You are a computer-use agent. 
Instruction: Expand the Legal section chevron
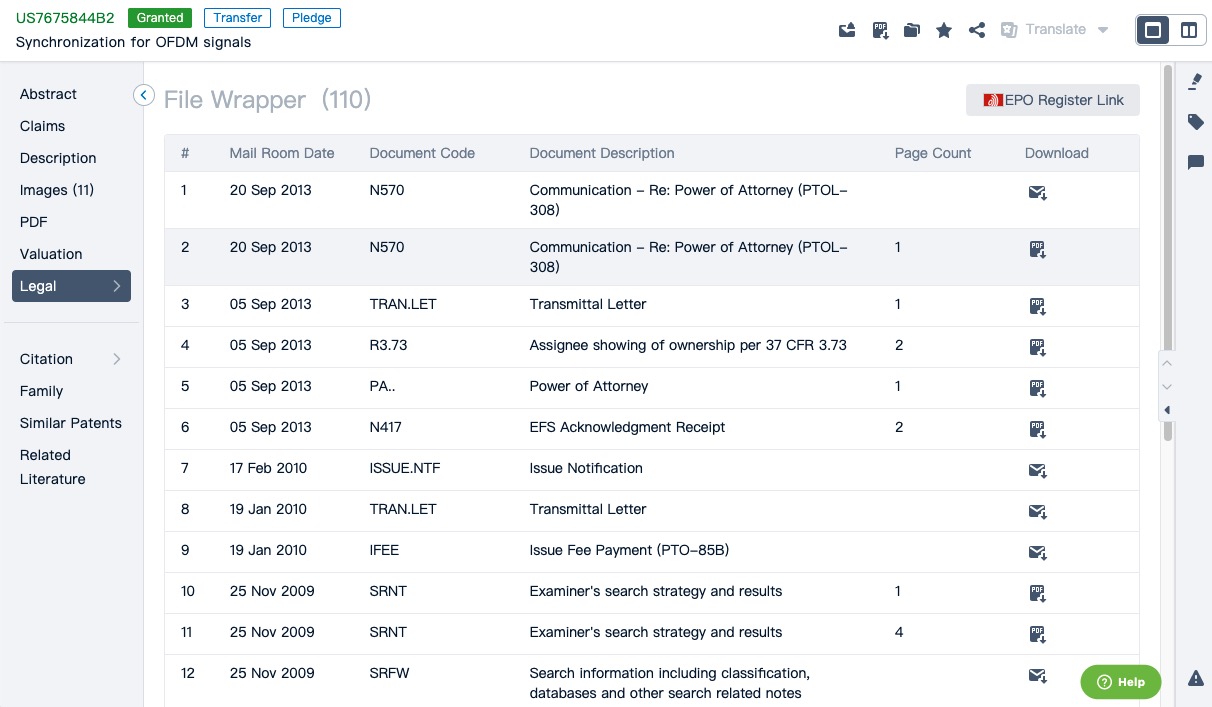[116, 286]
